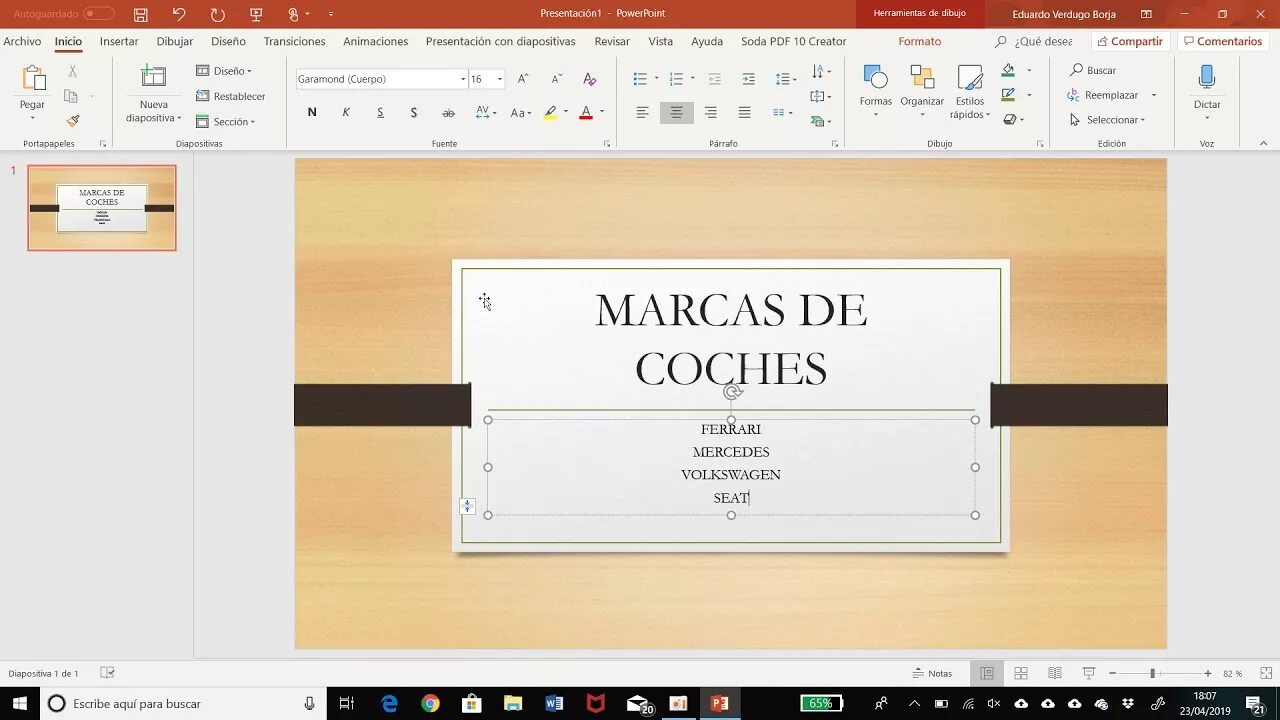Click the Notas button in status bar
This screenshot has height=720, width=1280.
(932, 673)
